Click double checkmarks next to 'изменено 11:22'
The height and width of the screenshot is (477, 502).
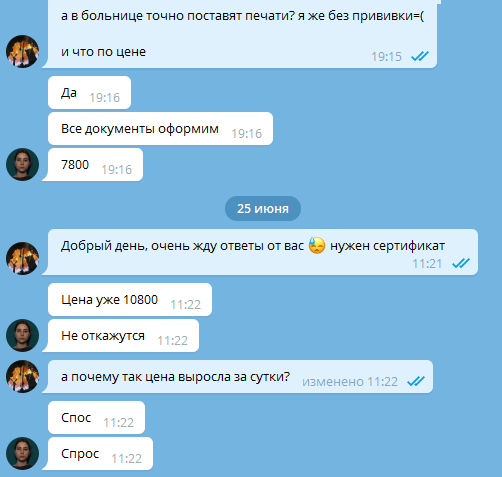[x=416, y=381]
